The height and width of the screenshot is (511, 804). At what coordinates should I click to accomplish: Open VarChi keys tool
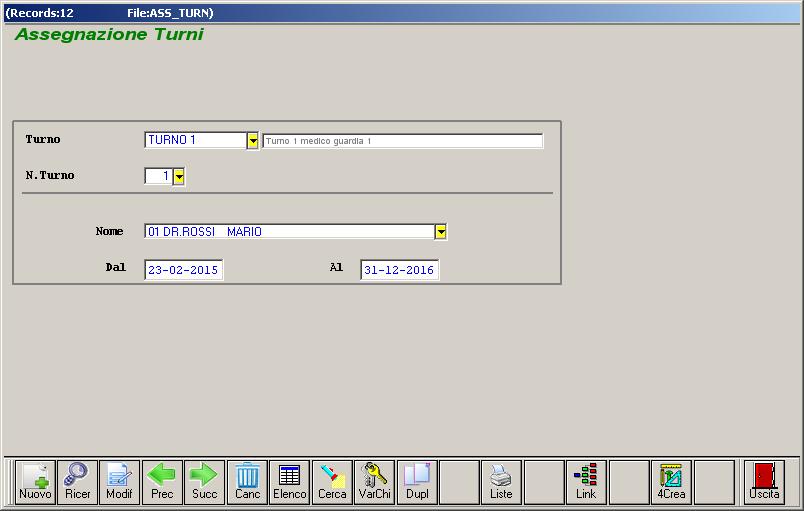click(375, 482)
